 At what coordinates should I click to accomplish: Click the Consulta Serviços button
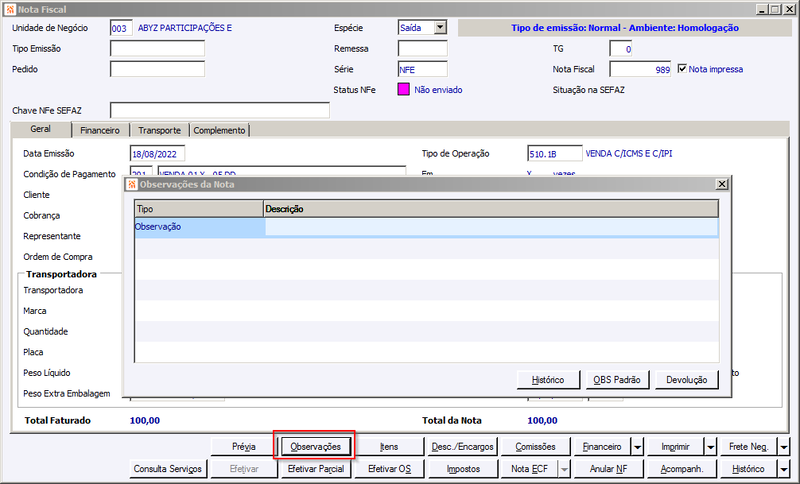pos(168,469)
